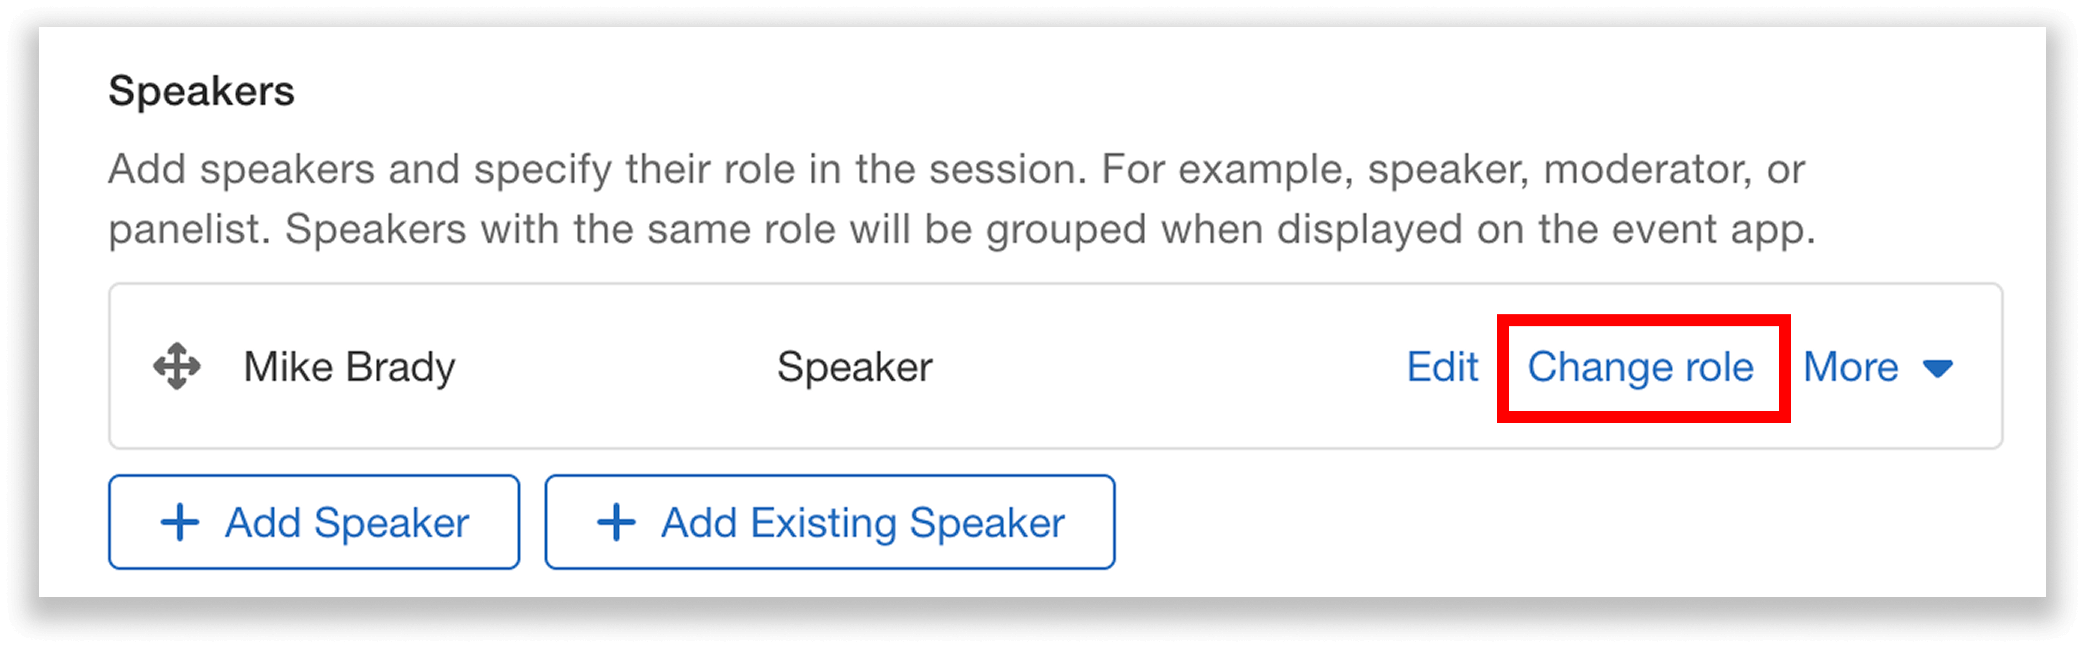Open additional actions via the More arrow

tap(1938, 368)
